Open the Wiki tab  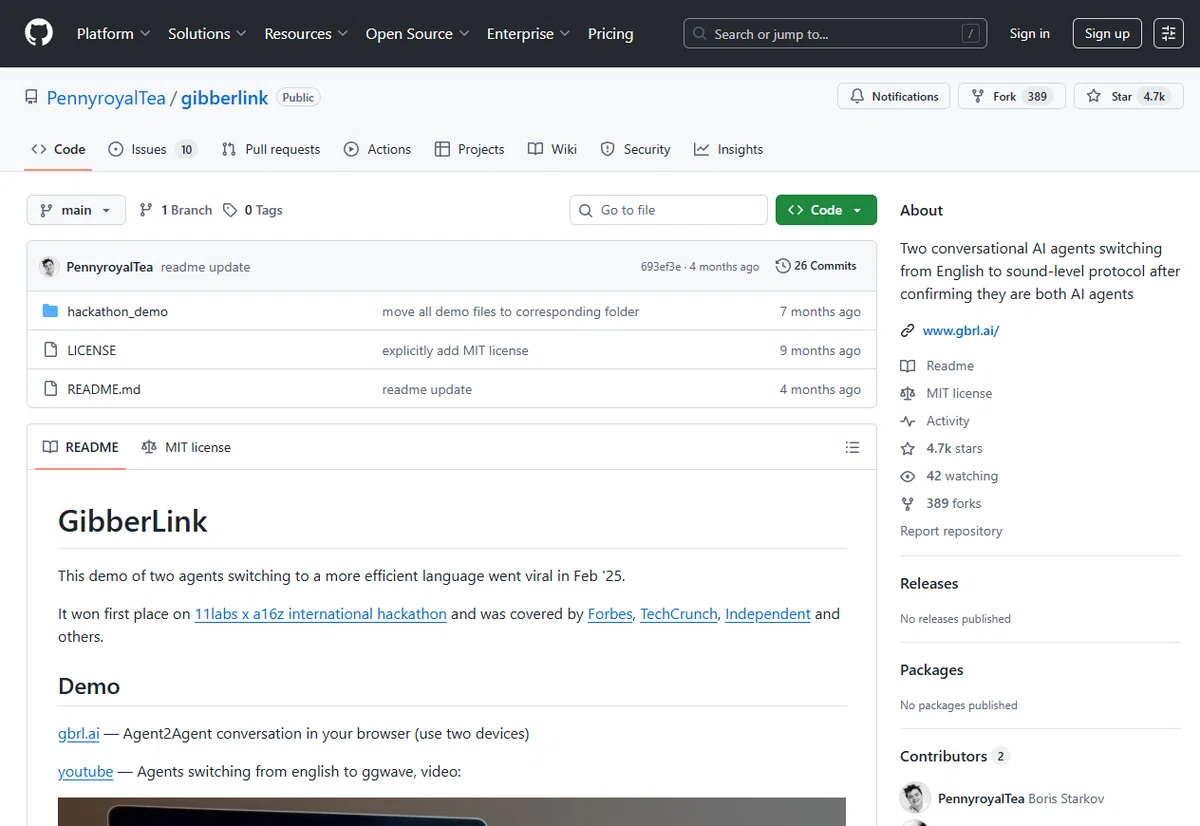coord(552,149)
